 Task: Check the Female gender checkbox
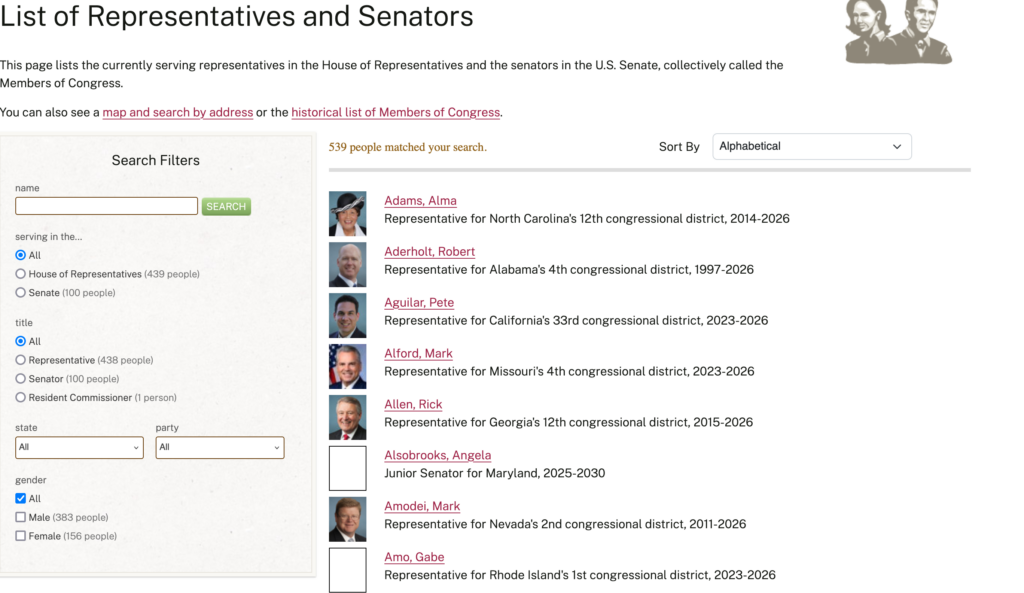[21, 536]
